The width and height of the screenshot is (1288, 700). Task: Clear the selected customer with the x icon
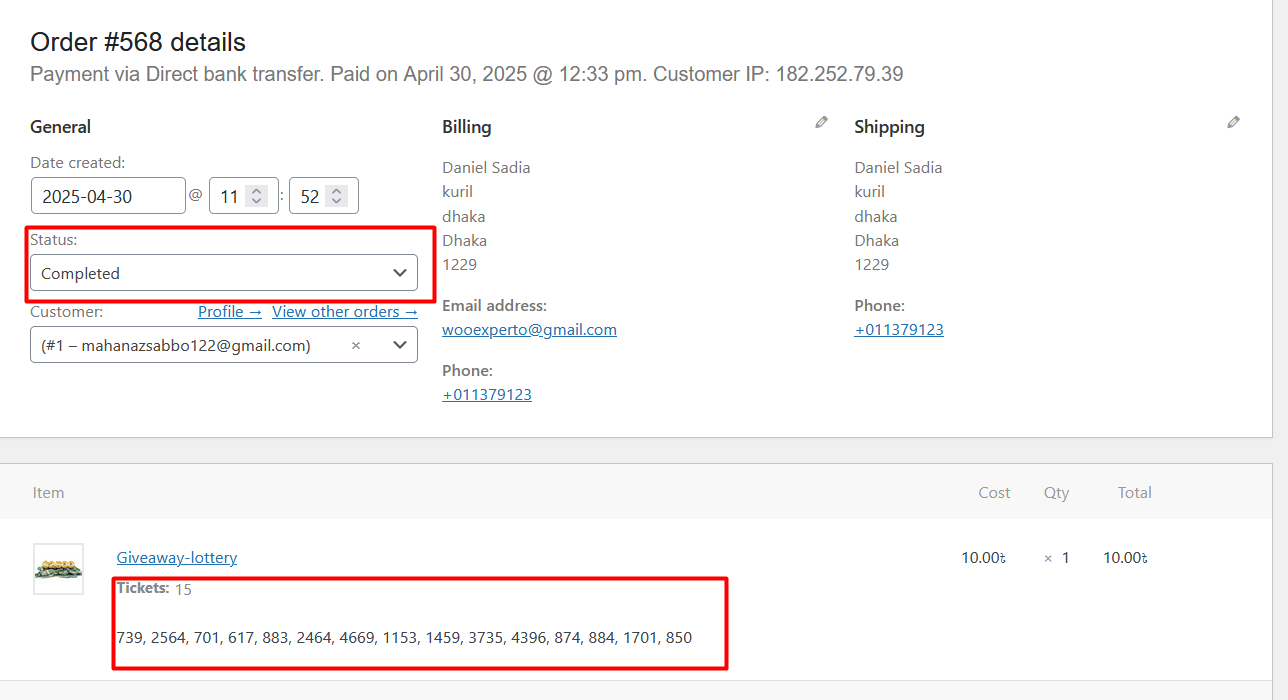356,345
